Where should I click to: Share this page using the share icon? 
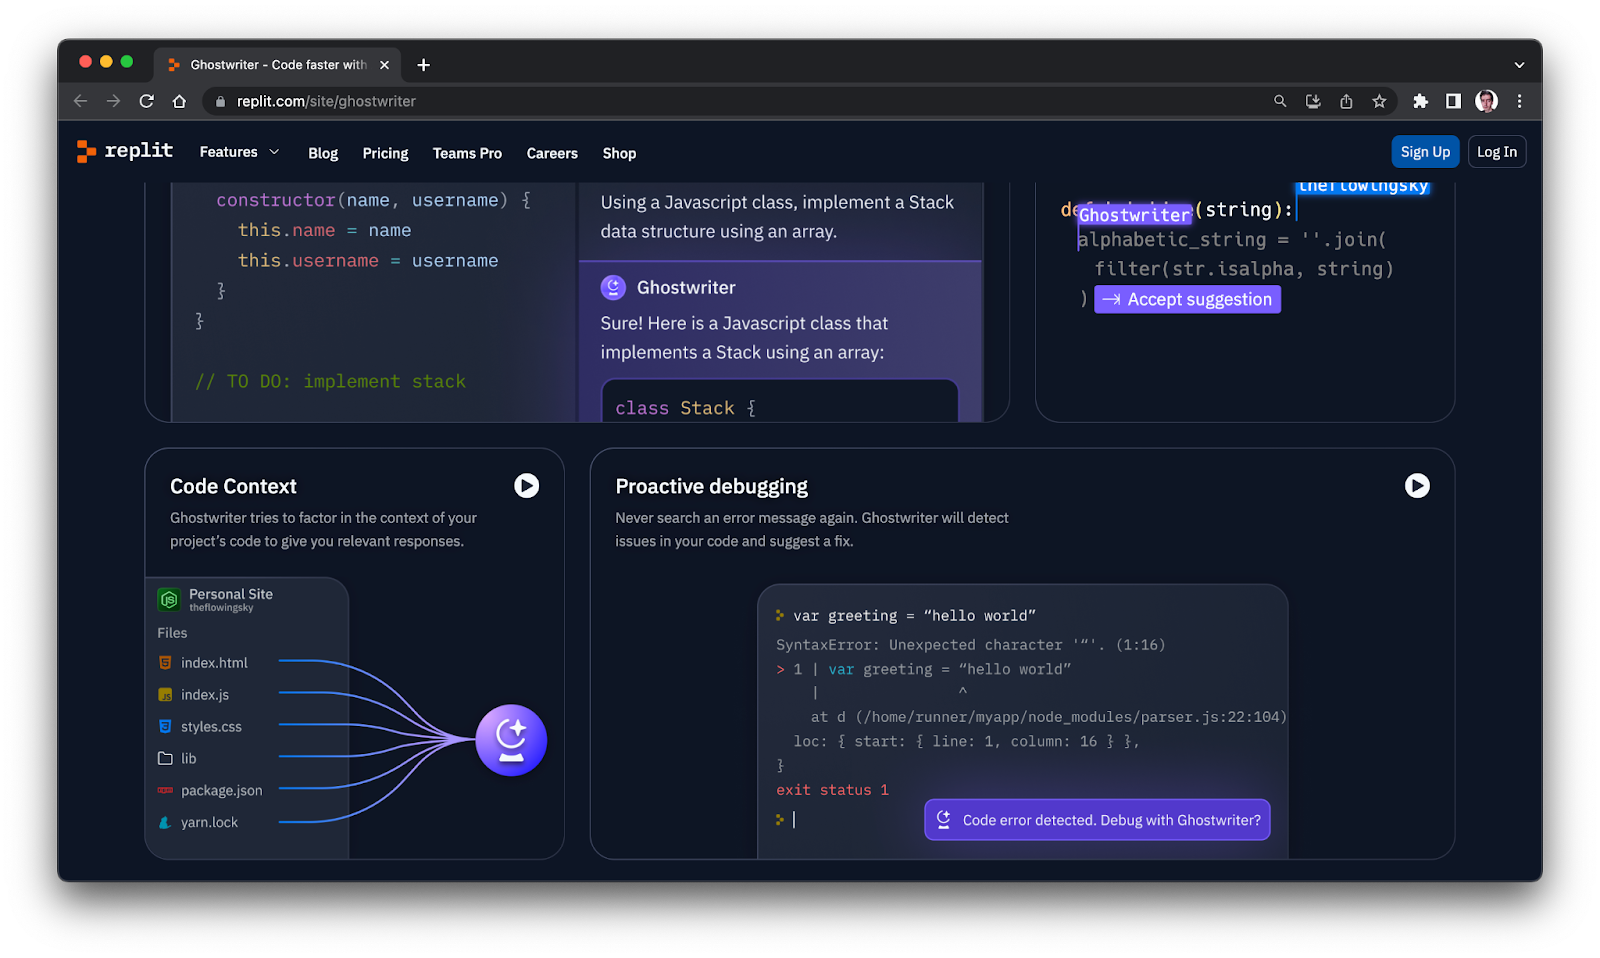pyautogui.click(x=1346, y=101)
